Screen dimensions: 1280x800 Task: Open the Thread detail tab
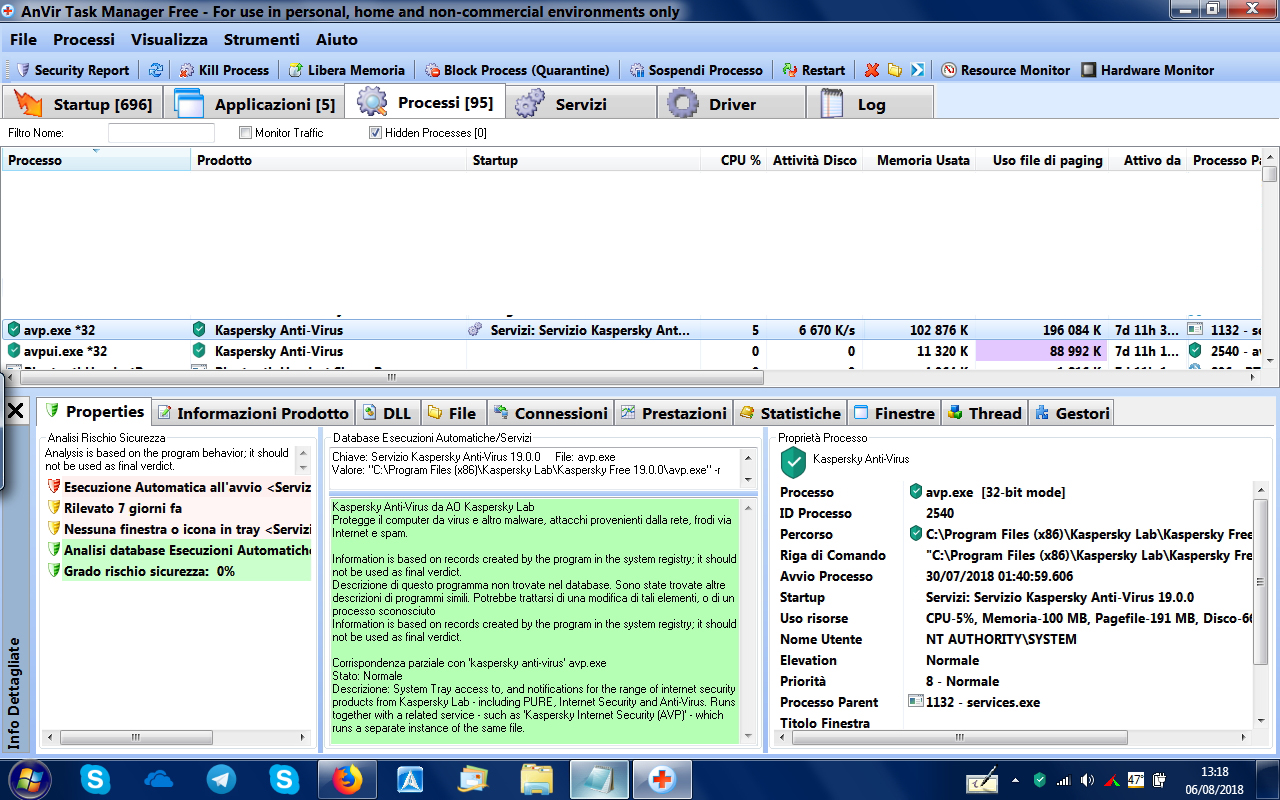point(984,413)
